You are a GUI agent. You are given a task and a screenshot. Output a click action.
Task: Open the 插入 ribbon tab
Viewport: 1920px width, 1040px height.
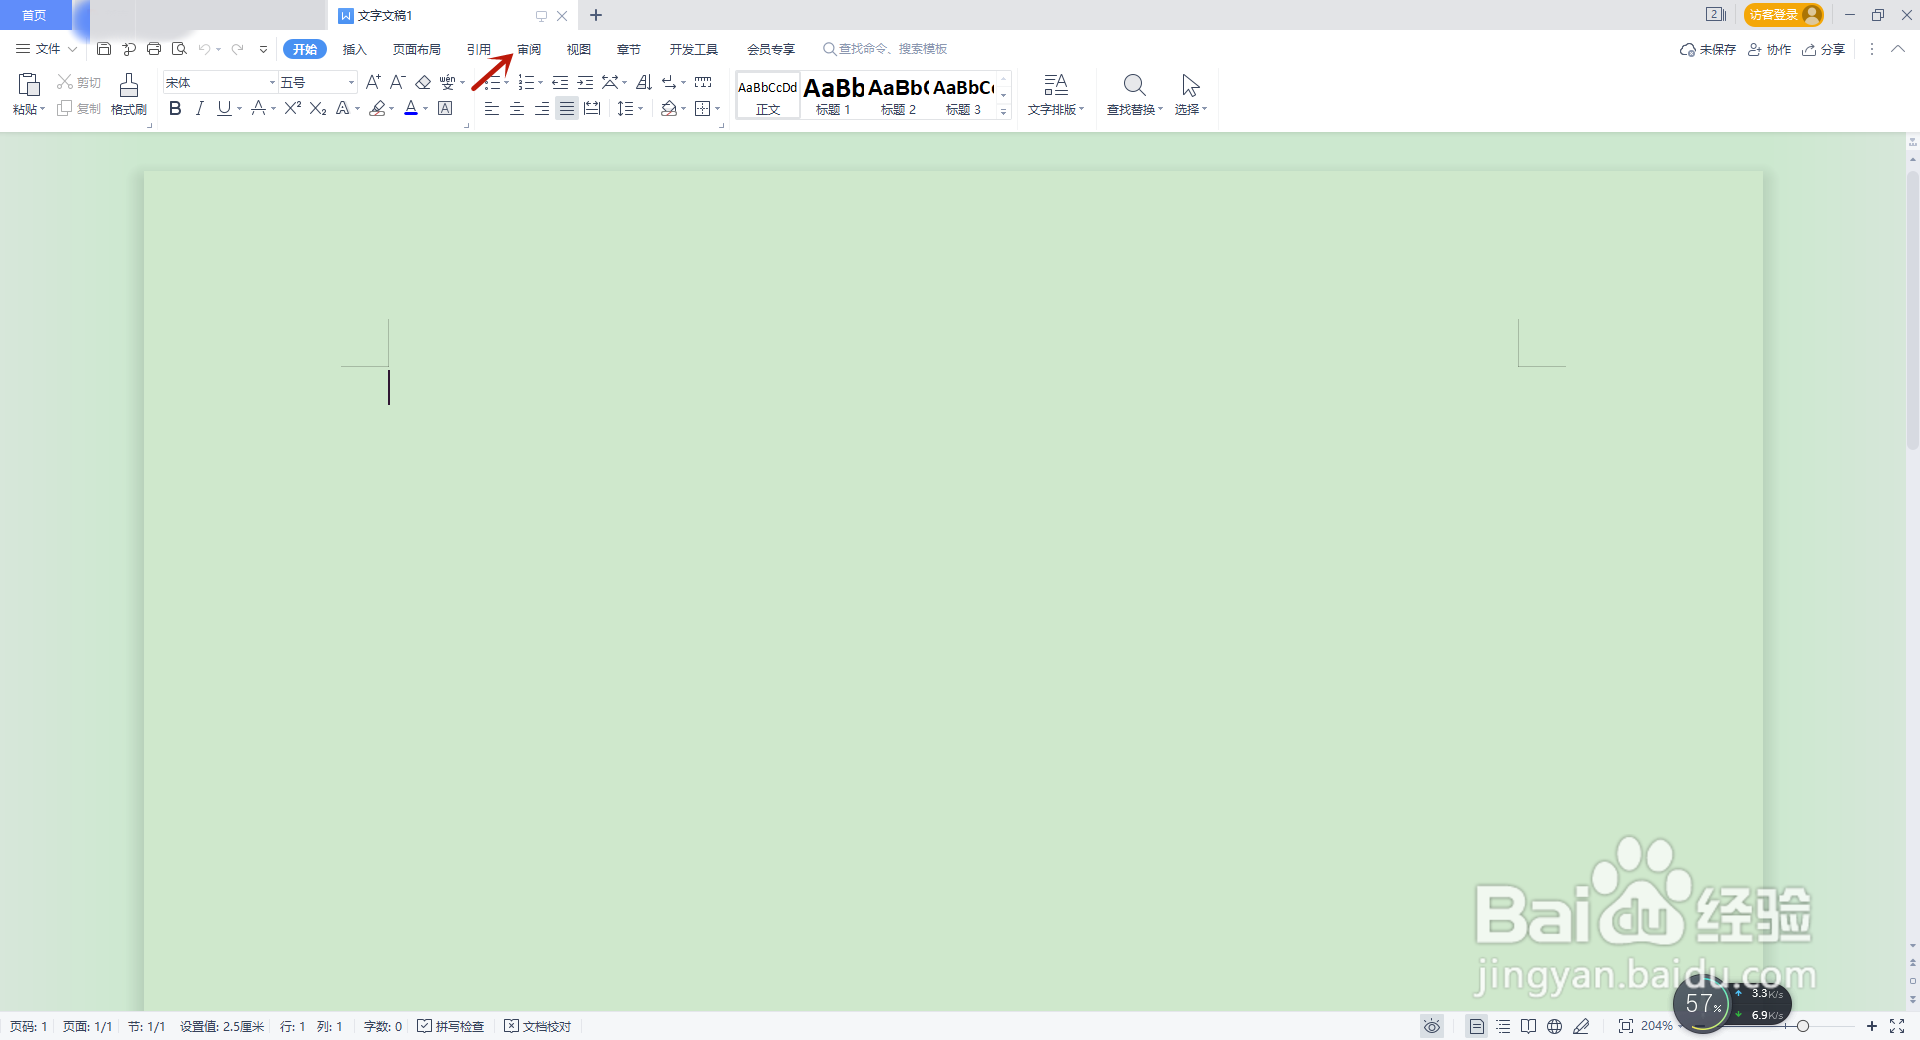[355, 49]
